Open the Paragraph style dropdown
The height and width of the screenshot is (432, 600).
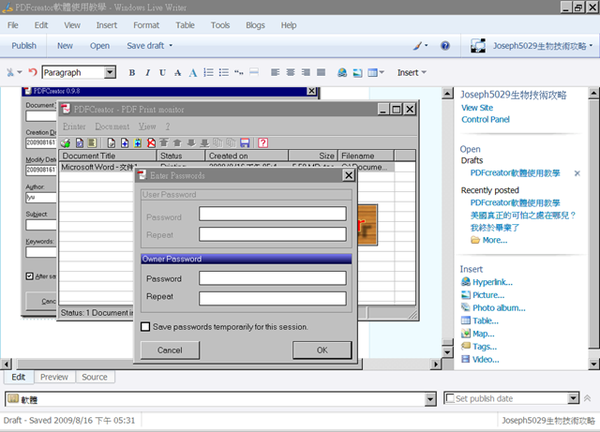tap(110, 72)
